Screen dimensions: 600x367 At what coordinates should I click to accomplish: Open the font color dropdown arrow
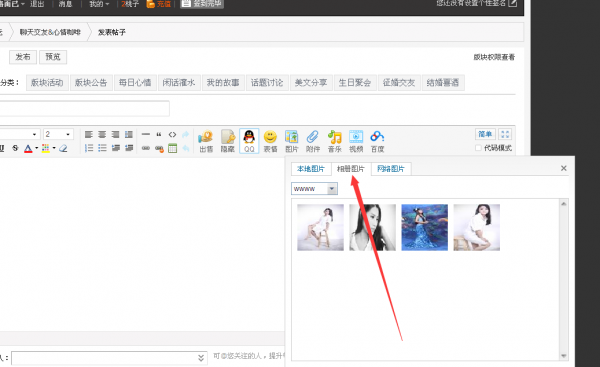(x=37, y=148)
